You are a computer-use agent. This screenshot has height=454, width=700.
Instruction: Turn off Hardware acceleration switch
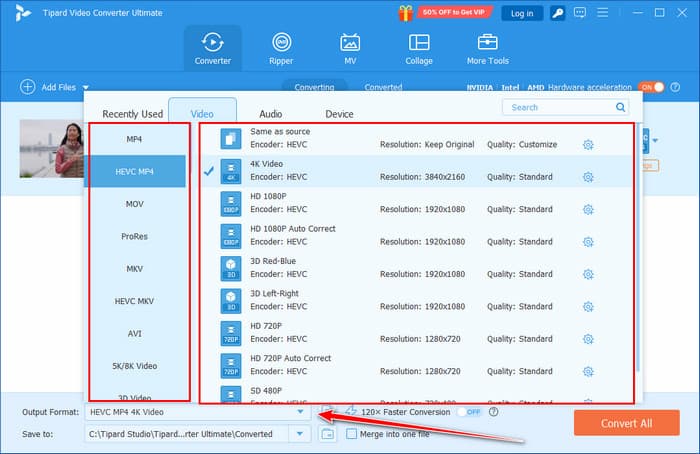651,87
